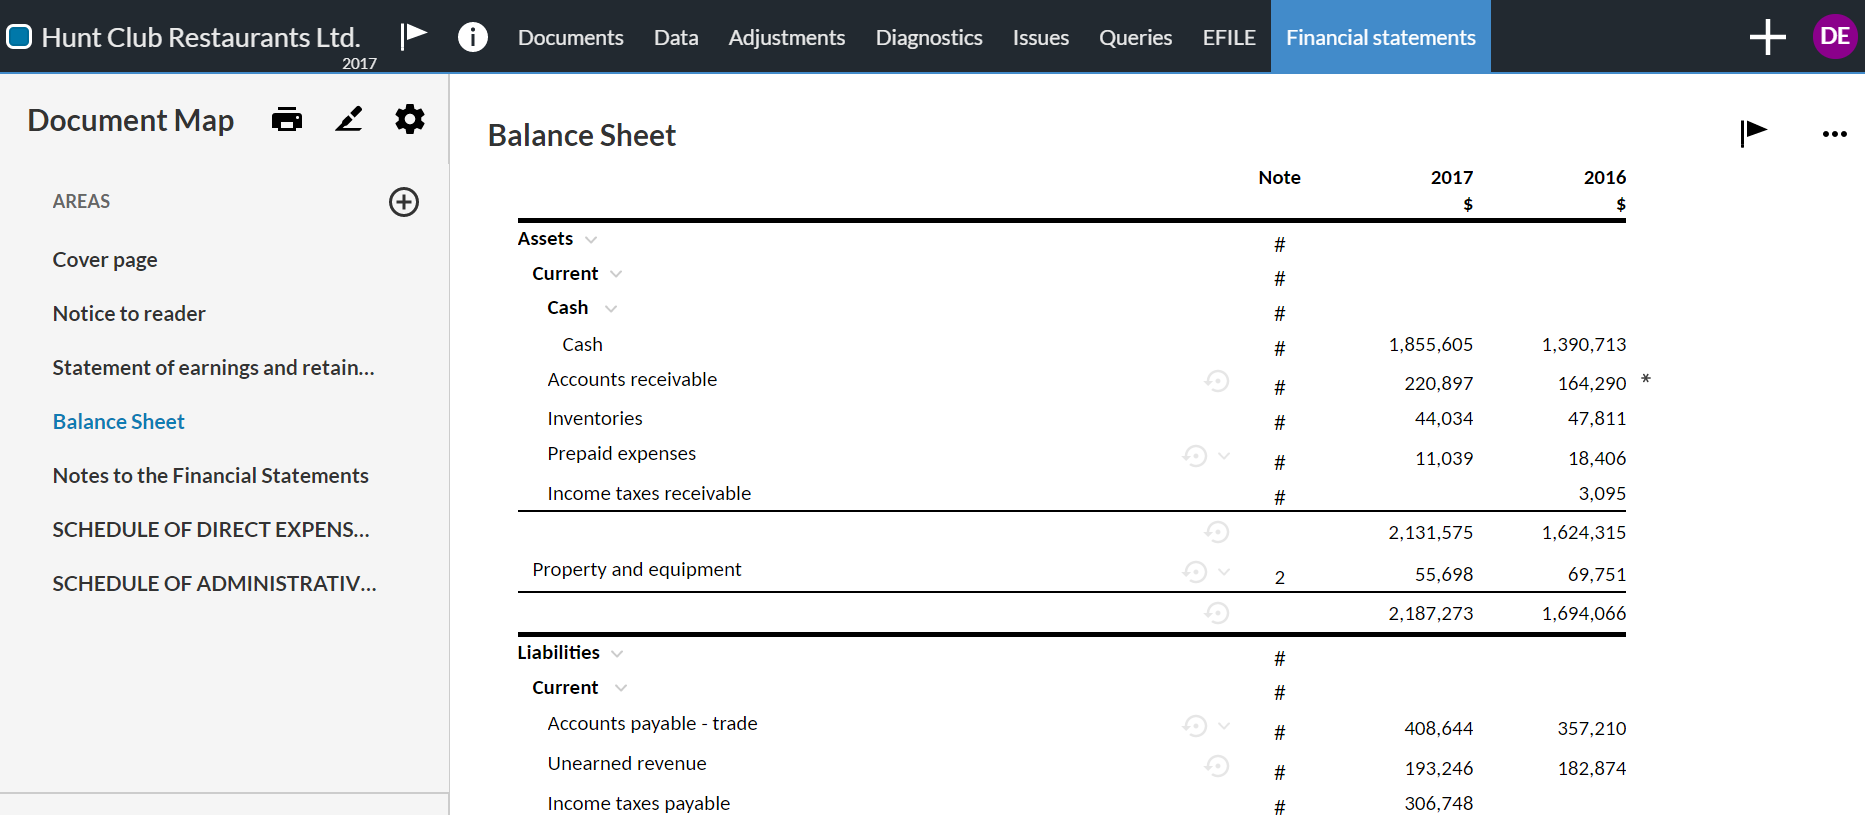Switch to the Diagnostics tab
Screen dimensions: 1865x815
[x=928, y=37]
